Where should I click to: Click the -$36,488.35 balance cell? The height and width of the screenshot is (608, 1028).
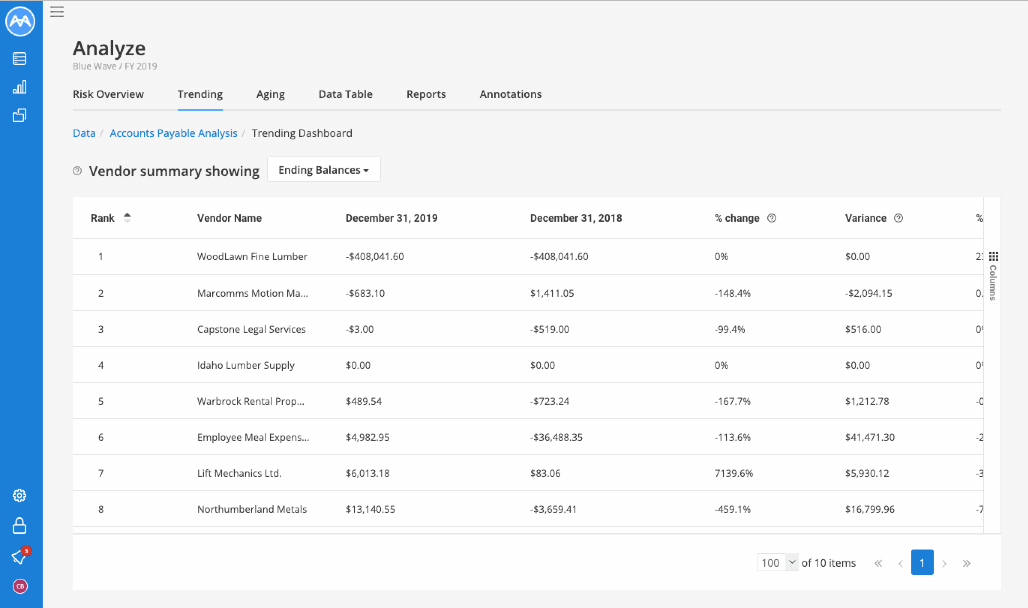(557, 437)
